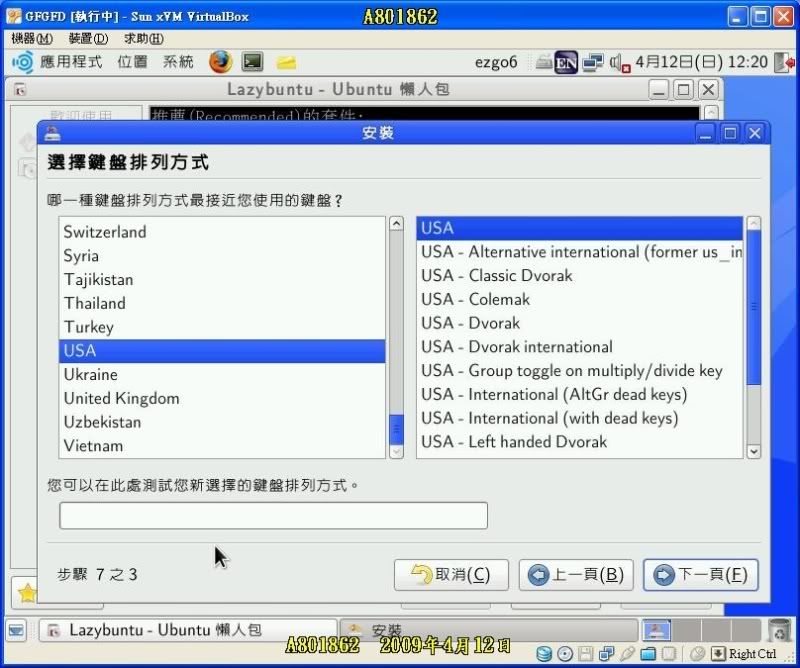Proceed with 下一頁(F) button
The height and width of the screenshot is (668, 800).
point(701,575)
